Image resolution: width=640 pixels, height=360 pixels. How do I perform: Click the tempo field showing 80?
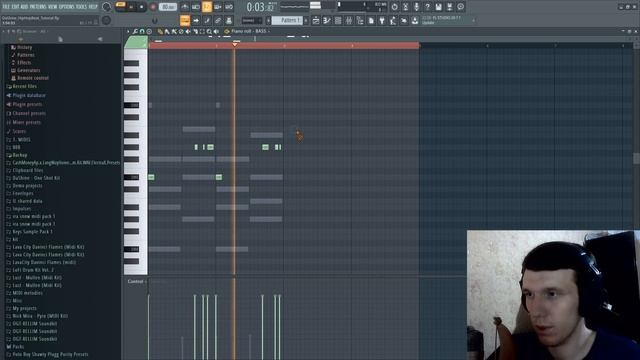168,7
